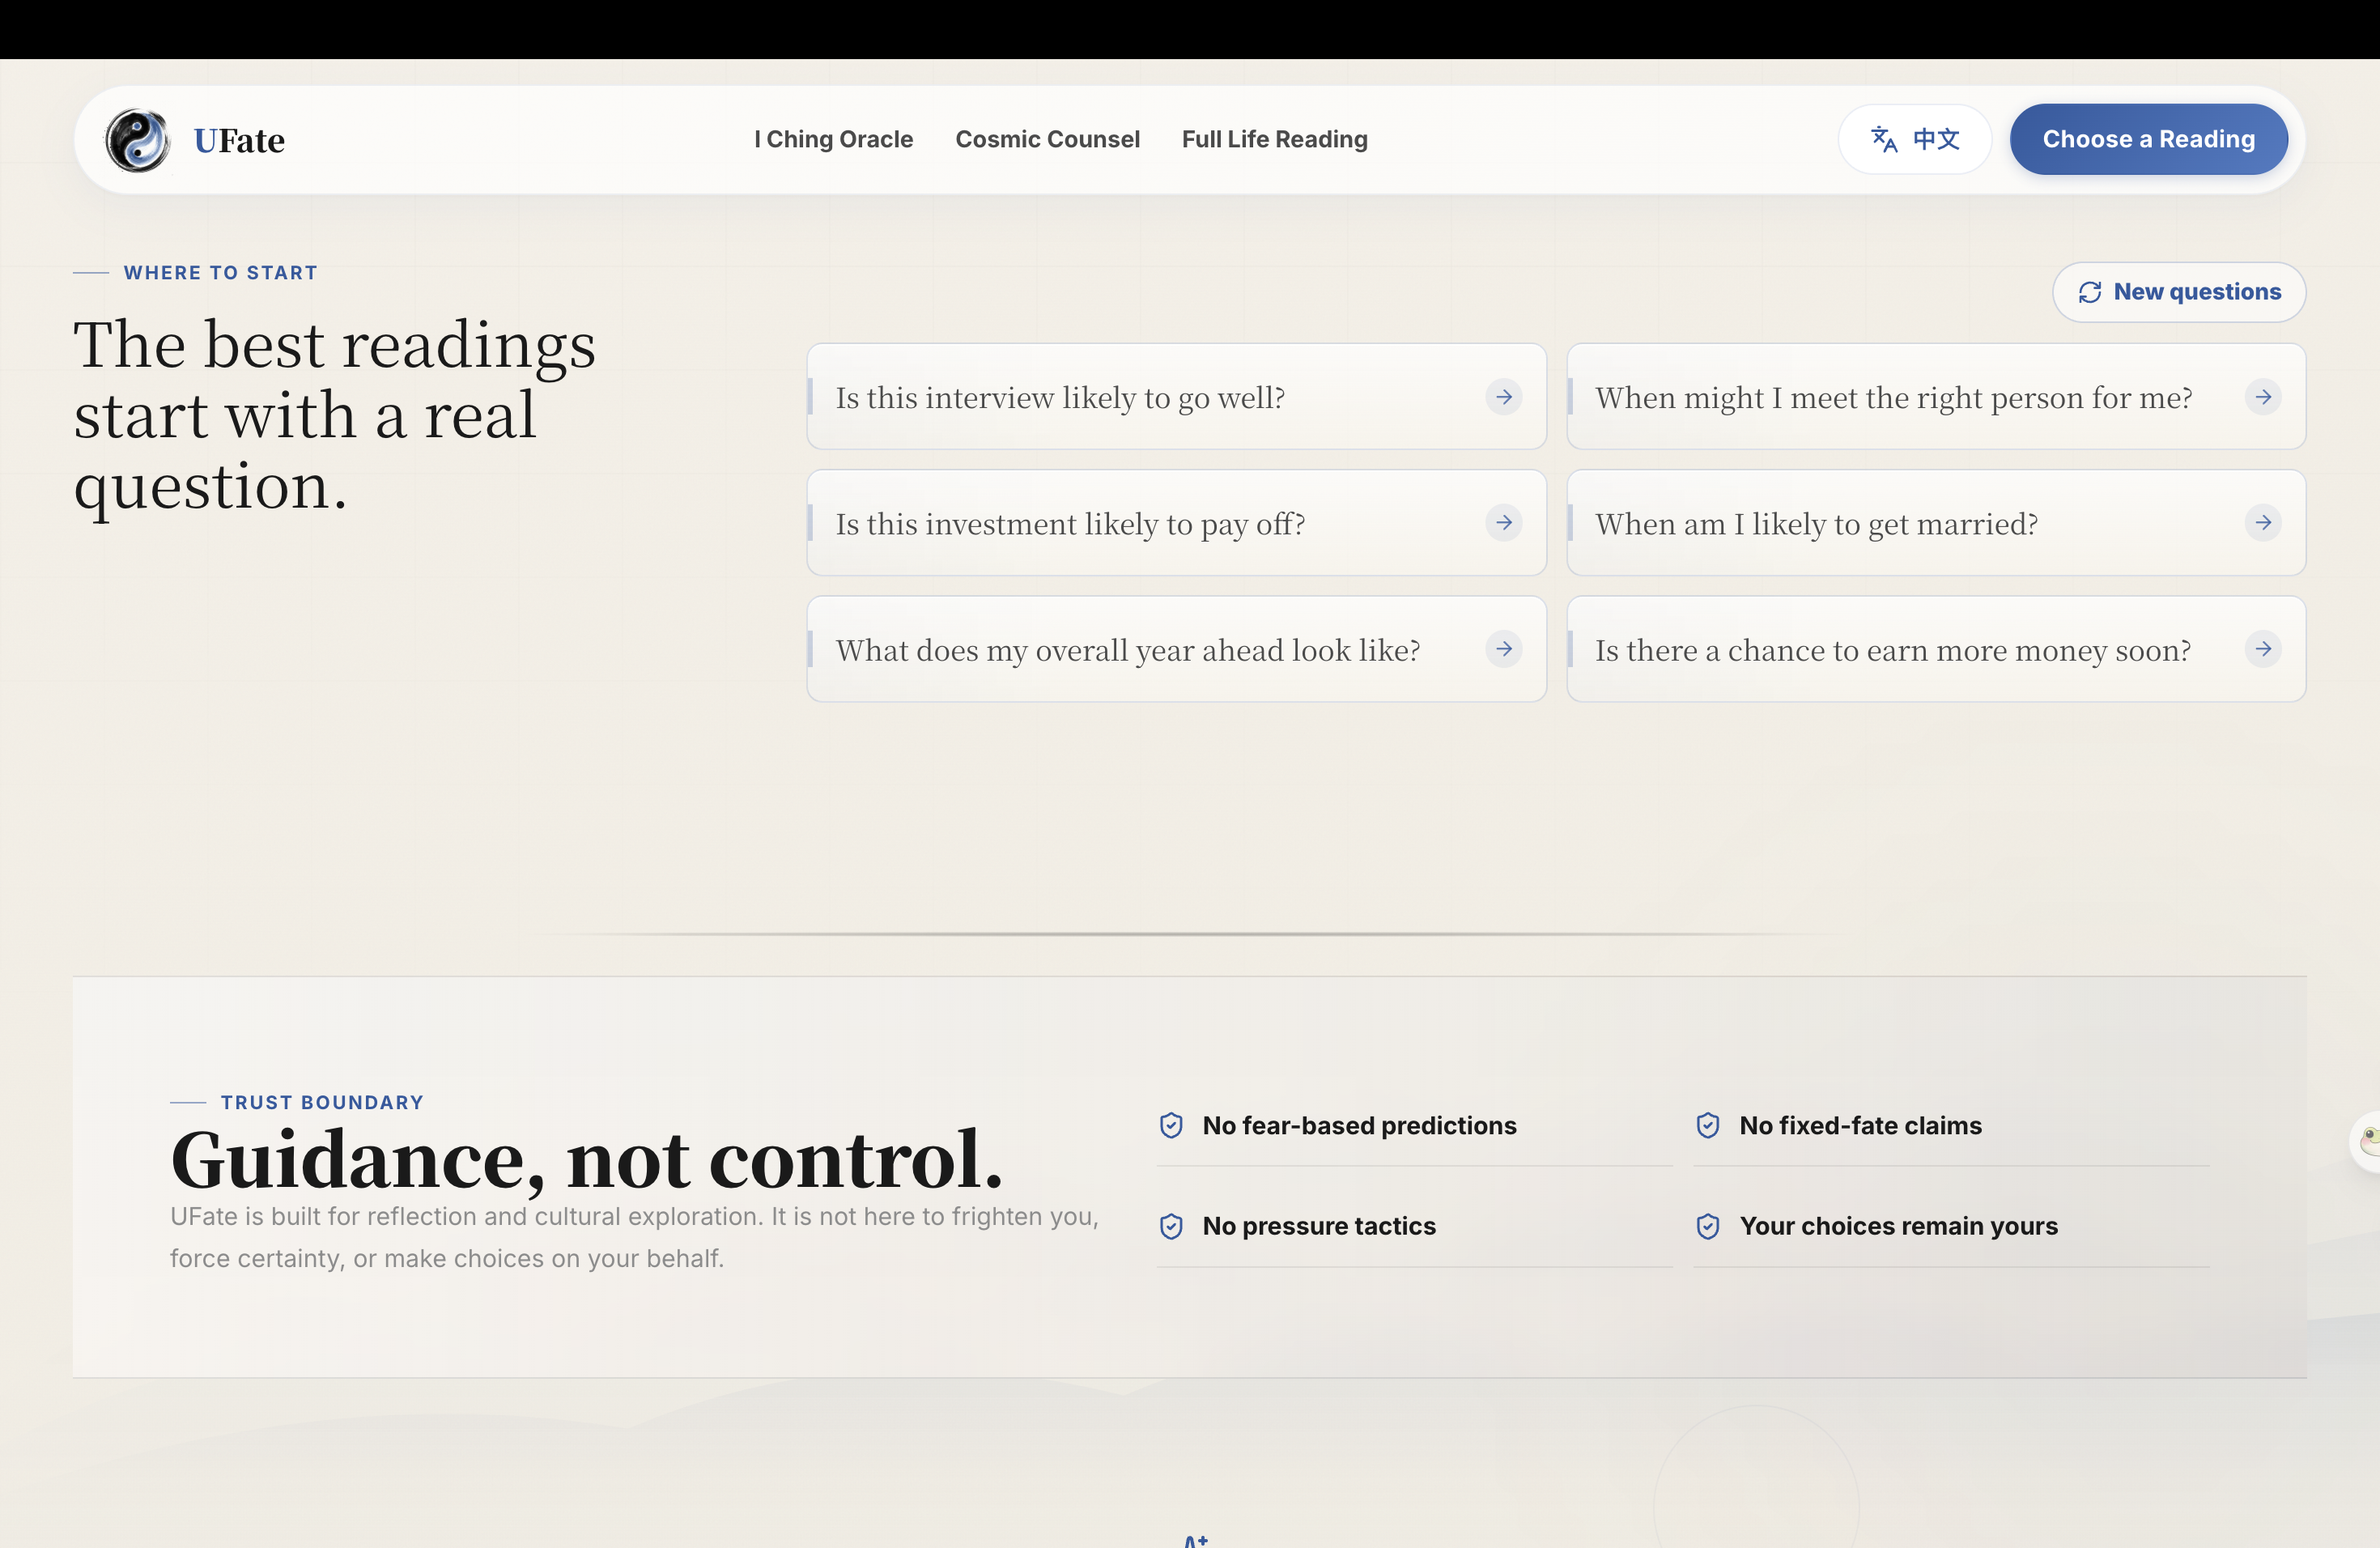Click arrow icon for interview question
The height and width of the screenshot is (1548, 2380).
pyautogui.click(x=1504, y=397)
